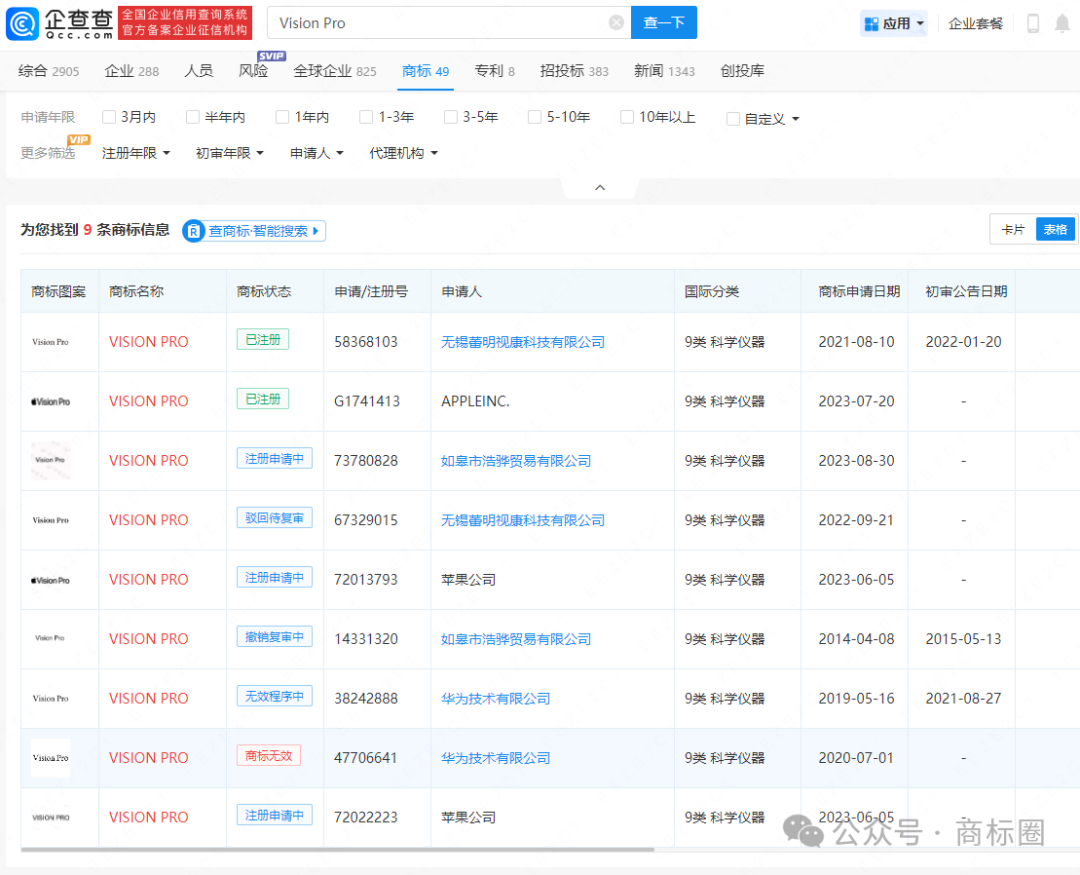Open the 华为技术有限公司 applicant link
The image size is (1080, 875).
pyautogui.click(x=495, y=698)
